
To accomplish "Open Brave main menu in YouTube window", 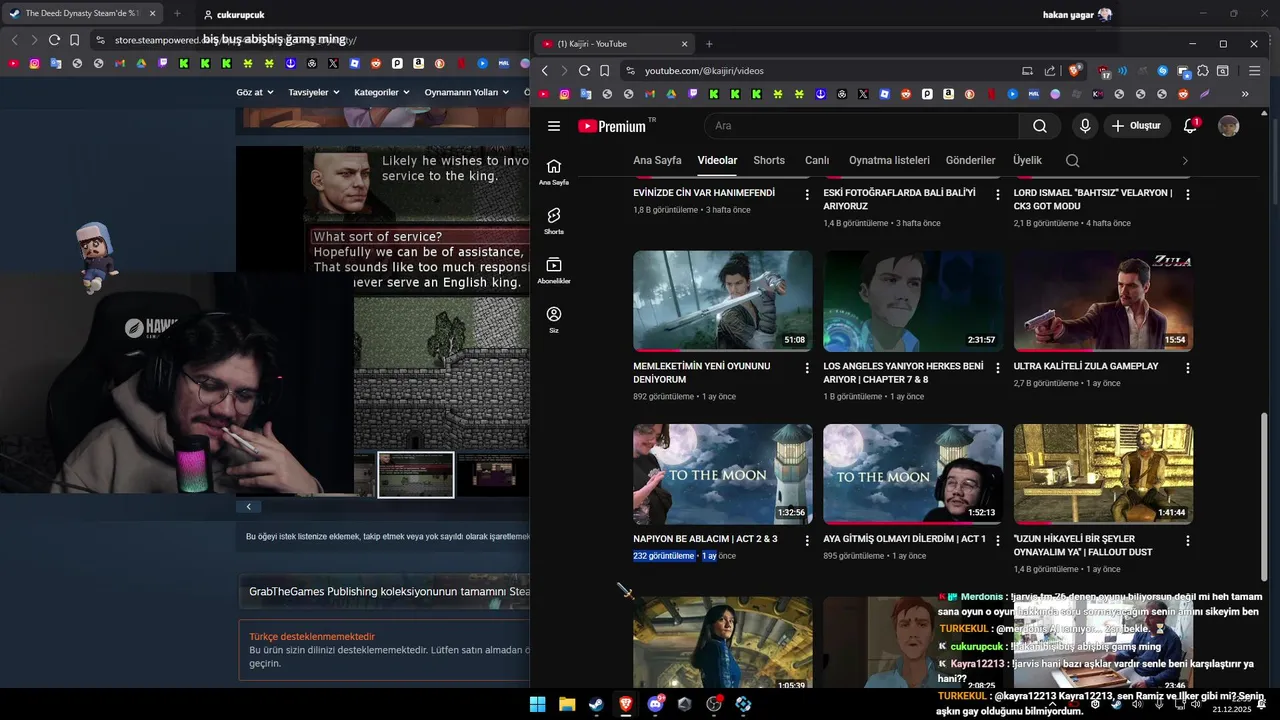I will click(x=1254, y=71).
